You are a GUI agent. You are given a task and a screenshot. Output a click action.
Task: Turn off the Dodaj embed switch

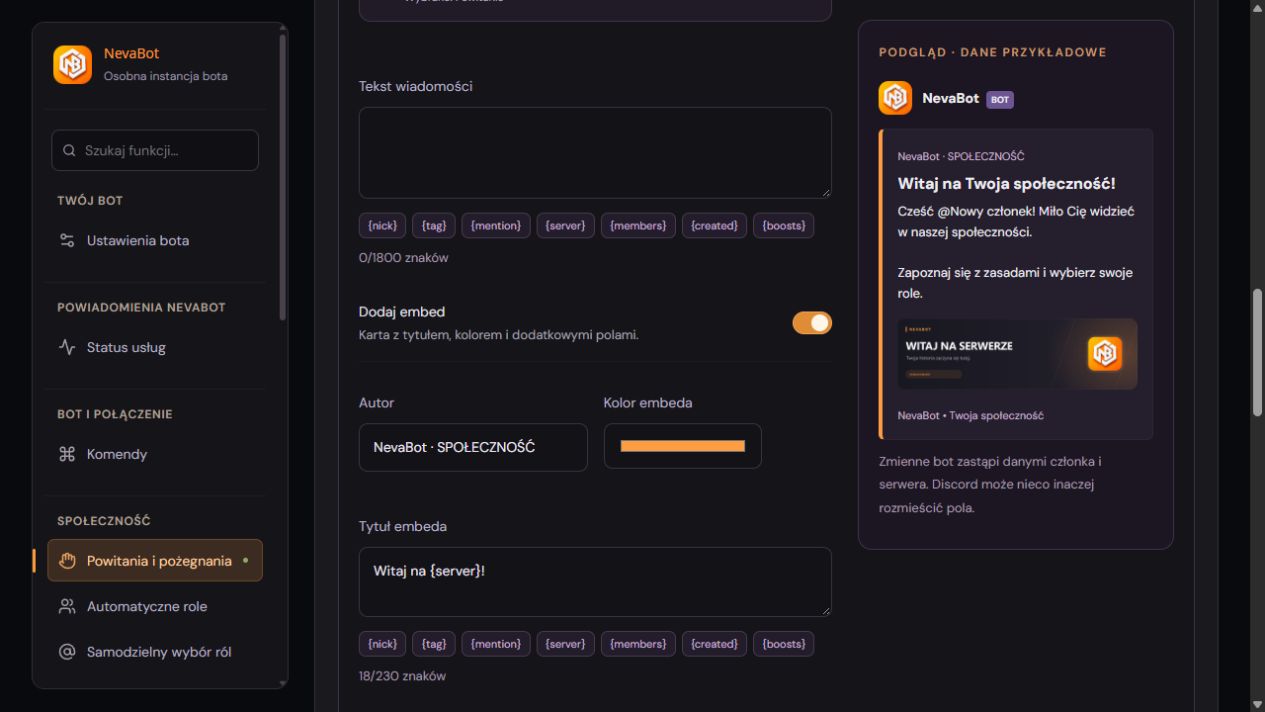click(x=812, y=323)
